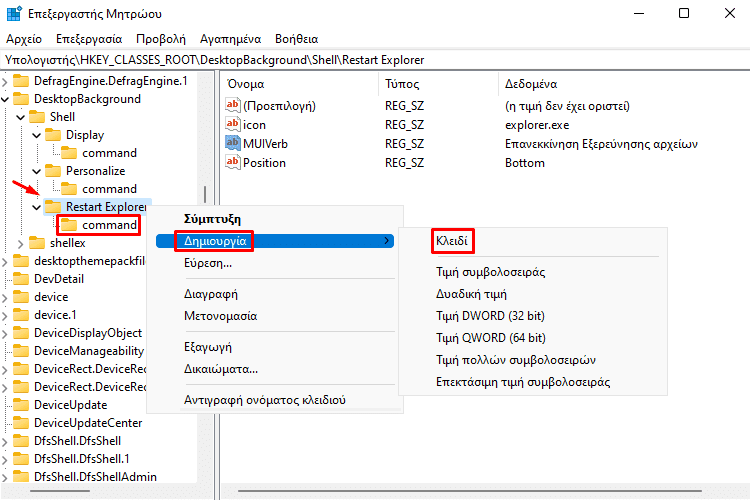Collapse the Shell key arrow
Image resolution: width=750 pixels, height=500 pixels.
(22, 117)
